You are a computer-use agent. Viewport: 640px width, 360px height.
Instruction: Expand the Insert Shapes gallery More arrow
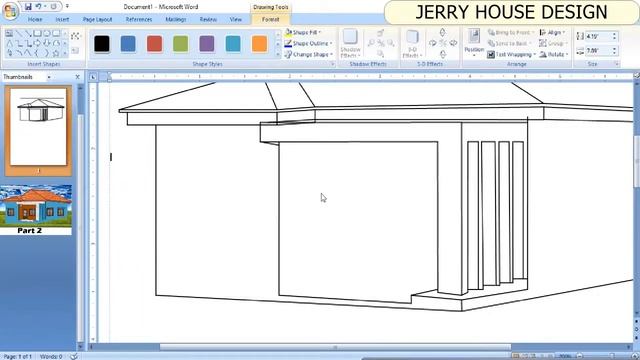65,53
